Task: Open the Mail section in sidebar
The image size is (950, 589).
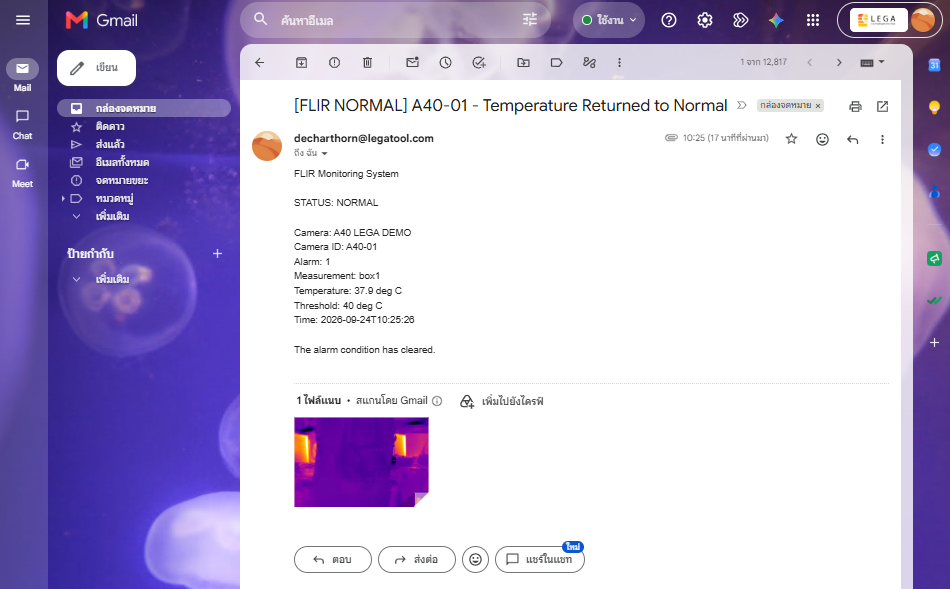Action: pos(22,76)
